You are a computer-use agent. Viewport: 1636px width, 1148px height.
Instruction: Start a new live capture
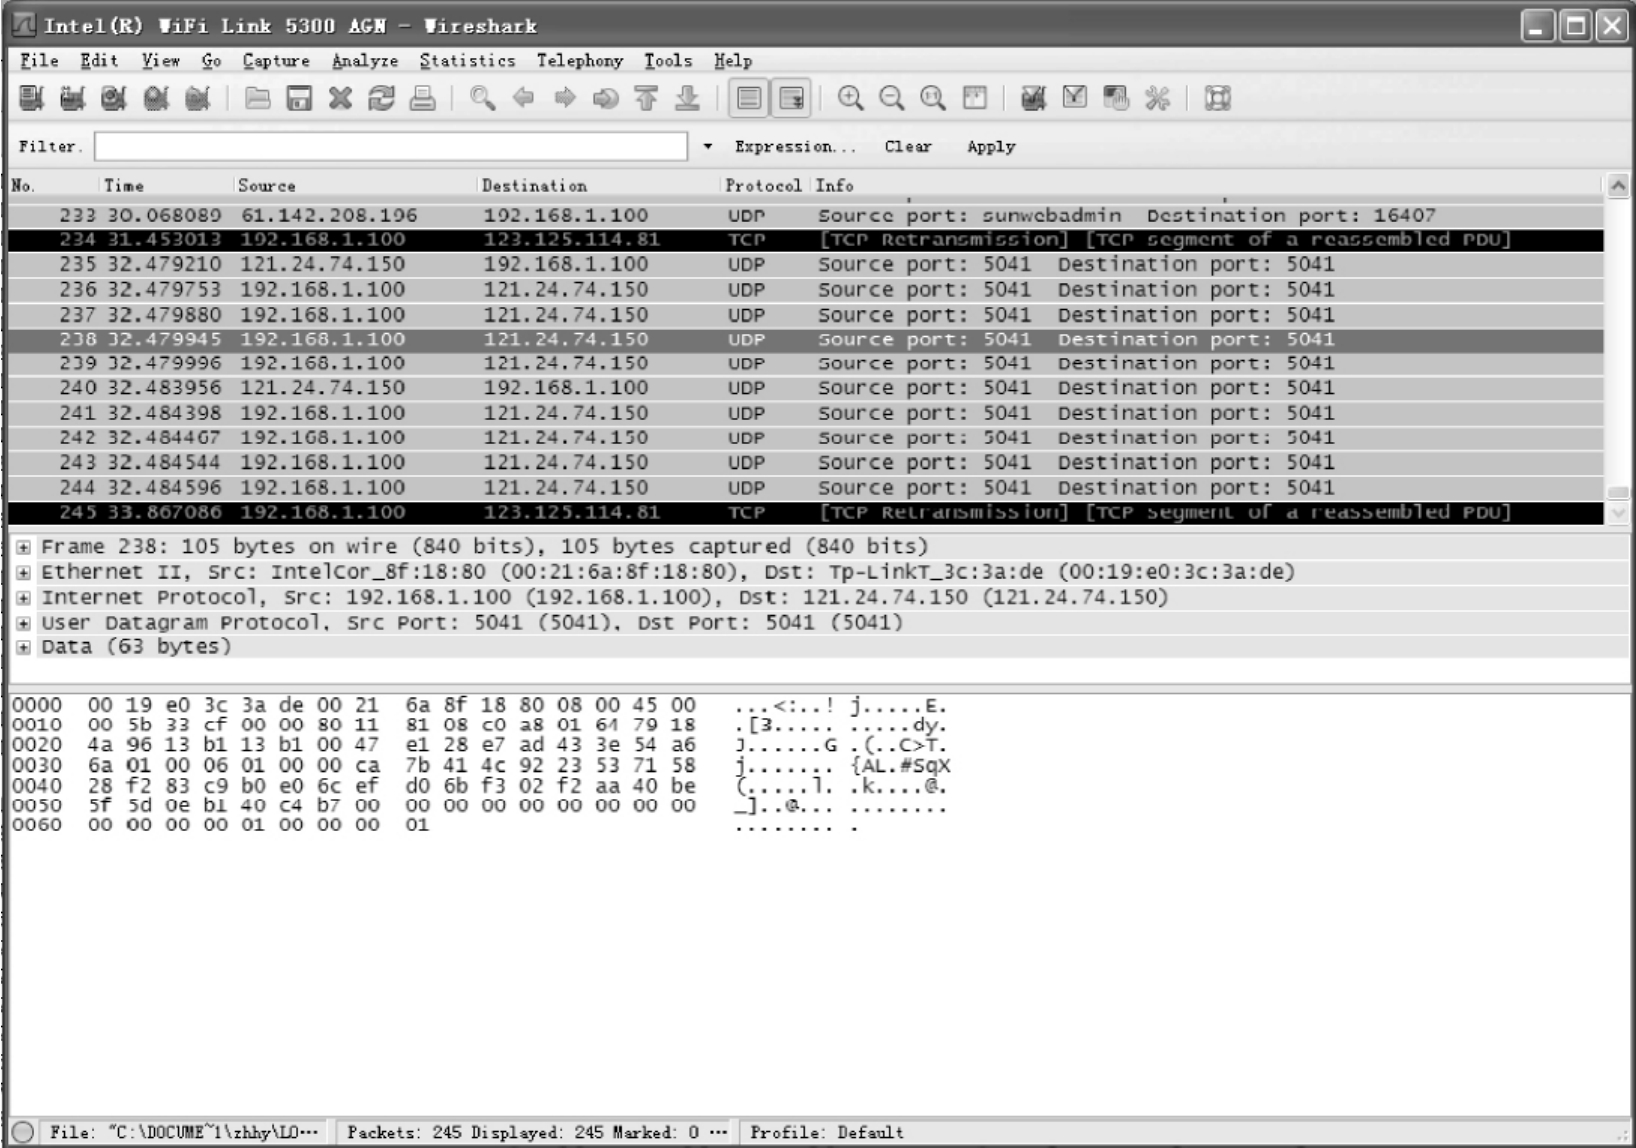click(x=113, y=98)
